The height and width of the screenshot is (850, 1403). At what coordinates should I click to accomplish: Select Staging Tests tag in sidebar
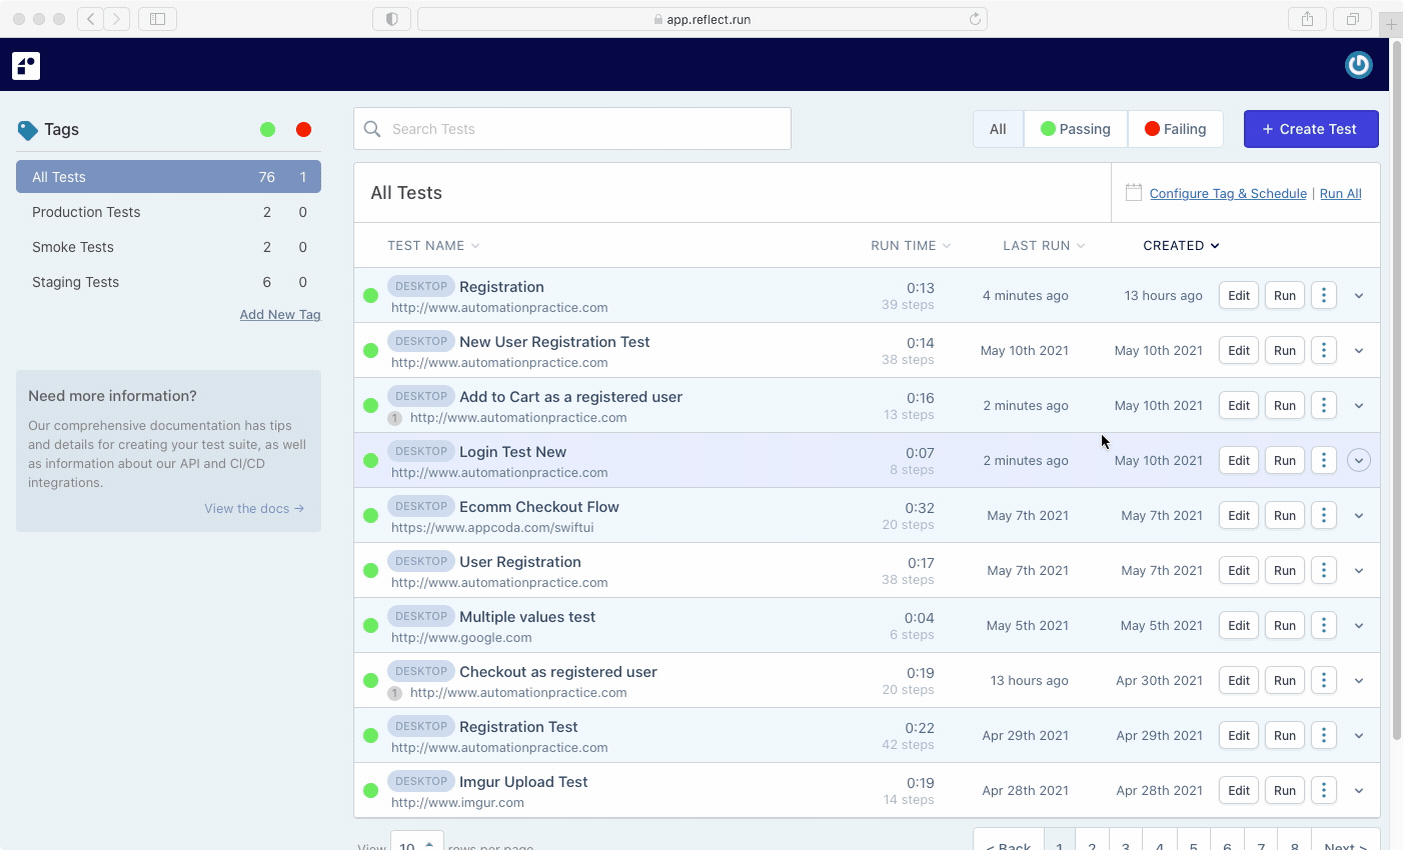pos(75,282)
